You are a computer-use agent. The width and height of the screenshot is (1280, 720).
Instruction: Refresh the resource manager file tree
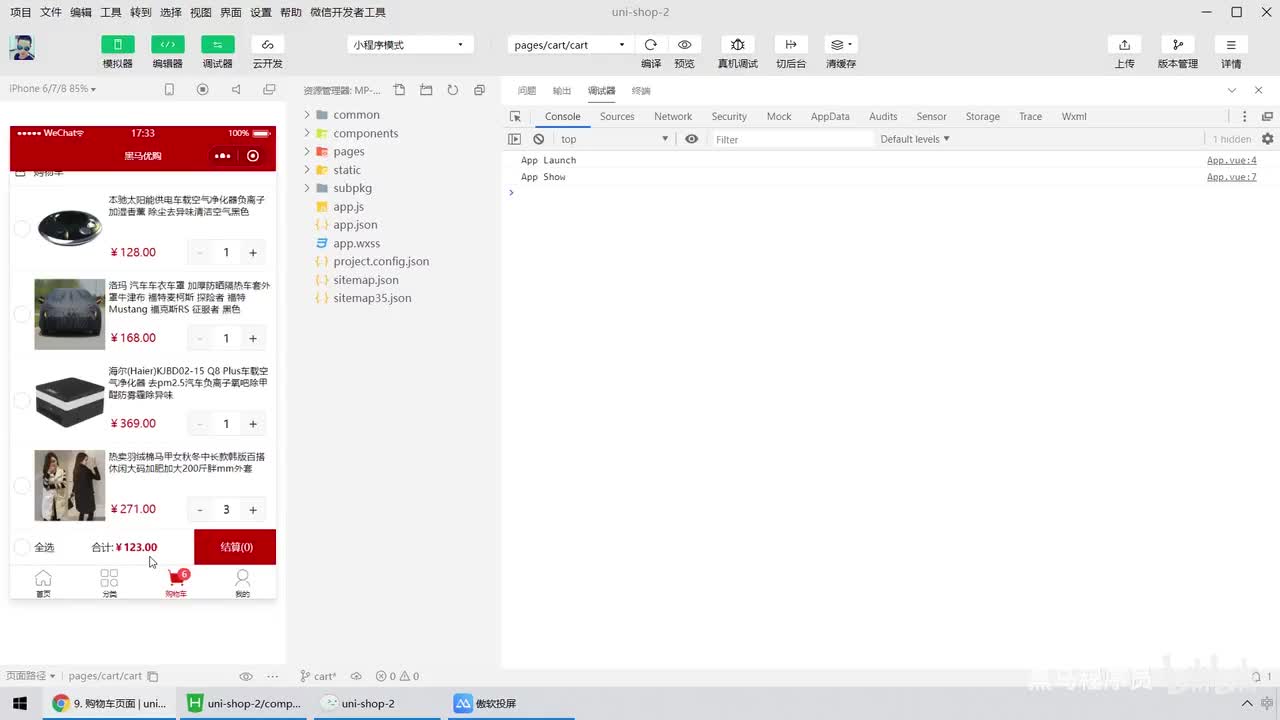coord(453,90)
